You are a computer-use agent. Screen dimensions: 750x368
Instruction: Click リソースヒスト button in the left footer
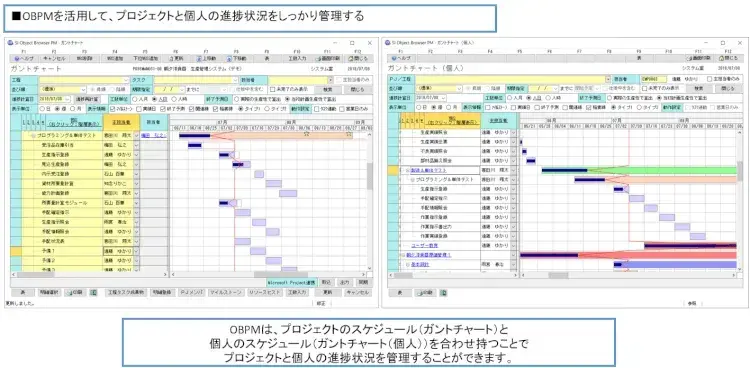[x=265, y=292]
